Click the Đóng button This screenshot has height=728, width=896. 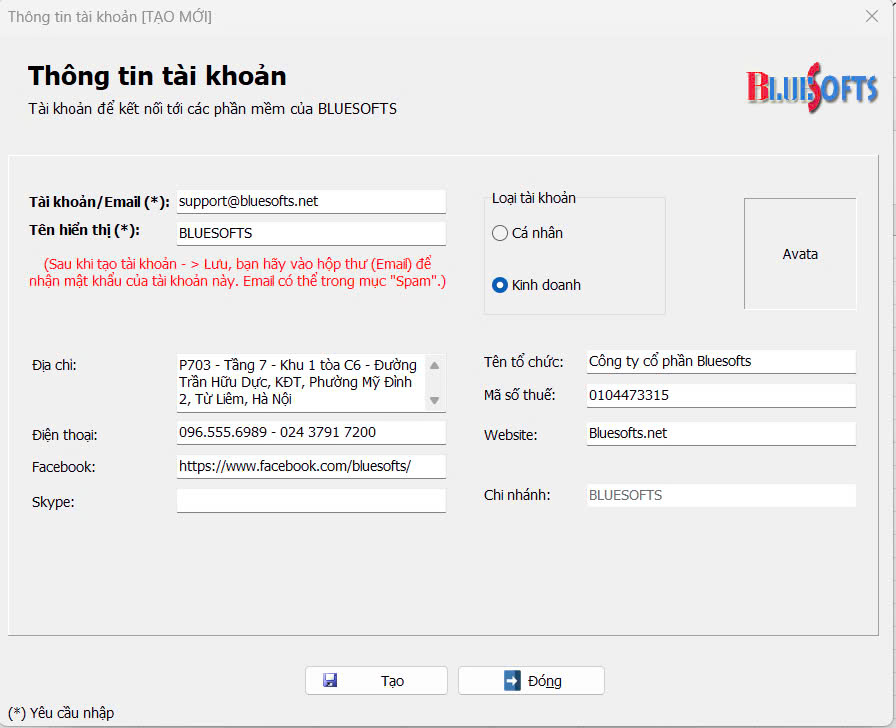531,681
